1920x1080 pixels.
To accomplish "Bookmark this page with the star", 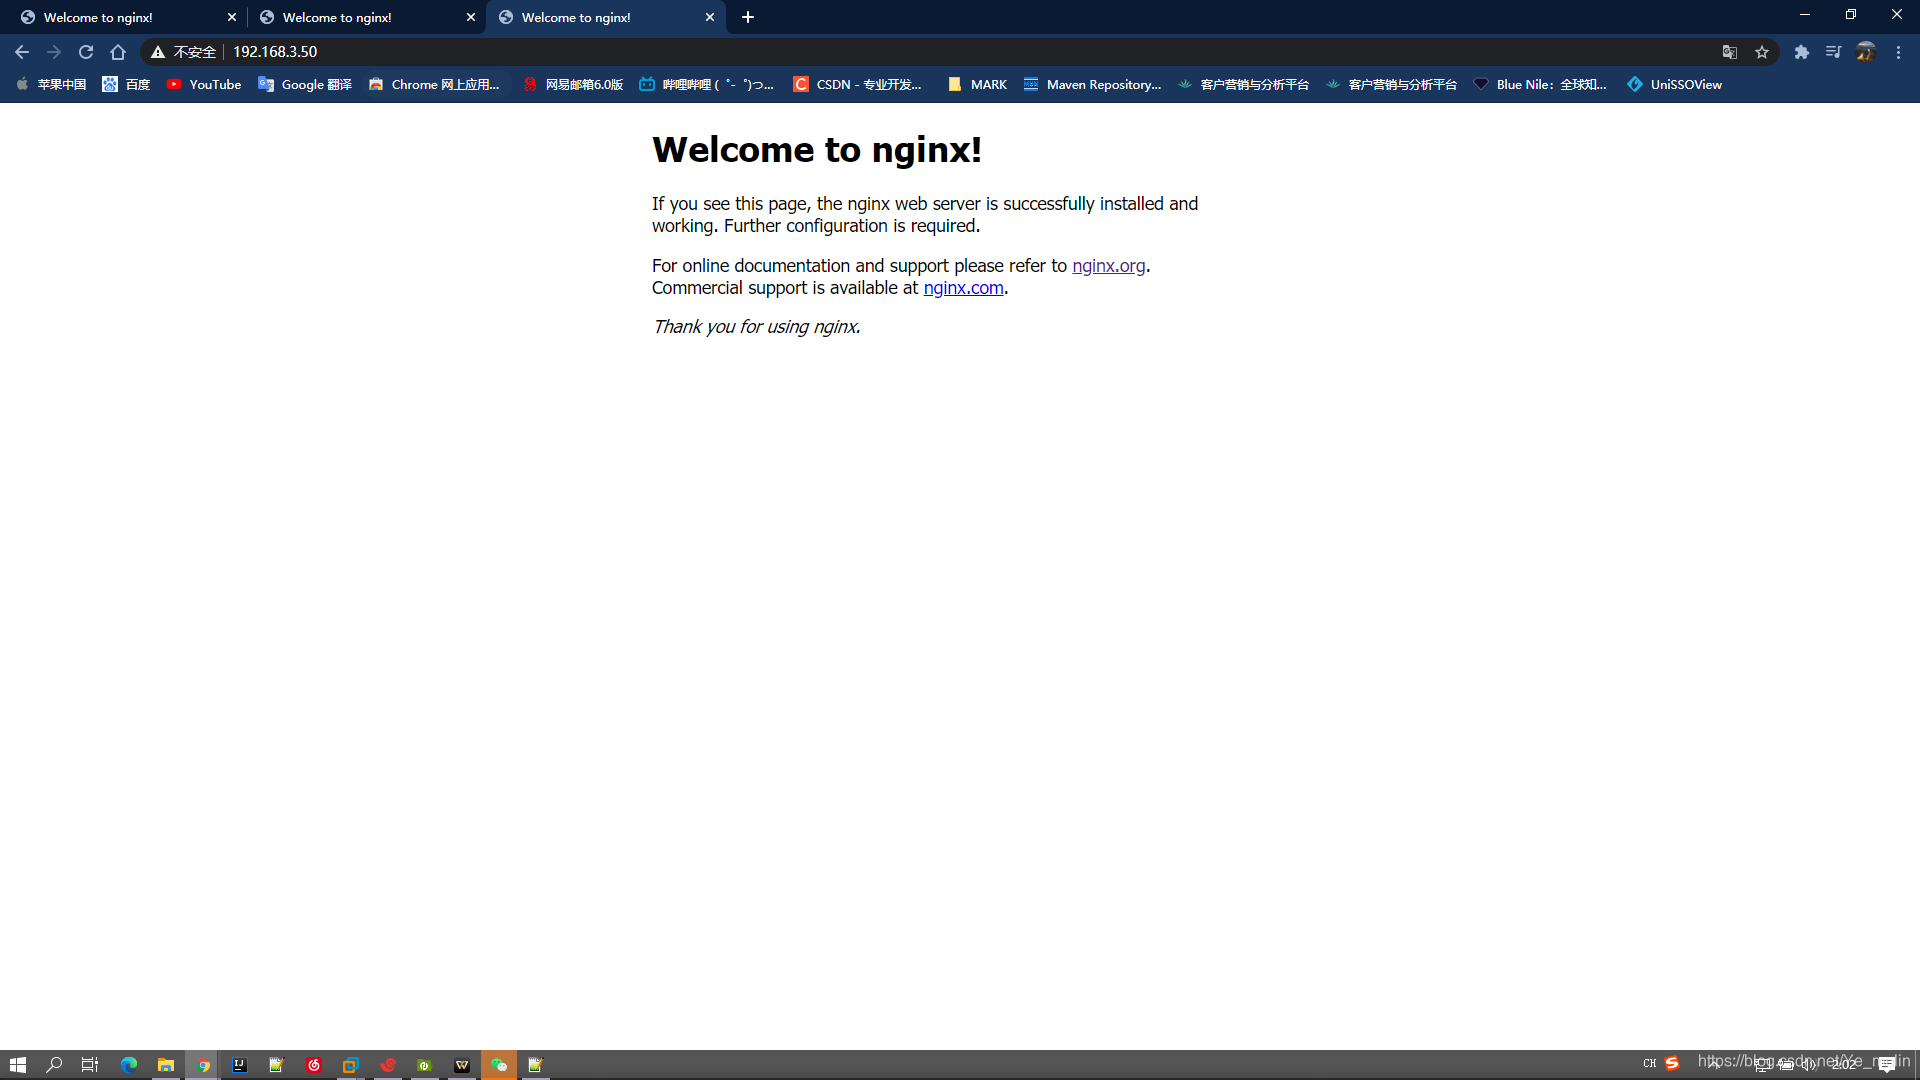I will (1762, 52).
